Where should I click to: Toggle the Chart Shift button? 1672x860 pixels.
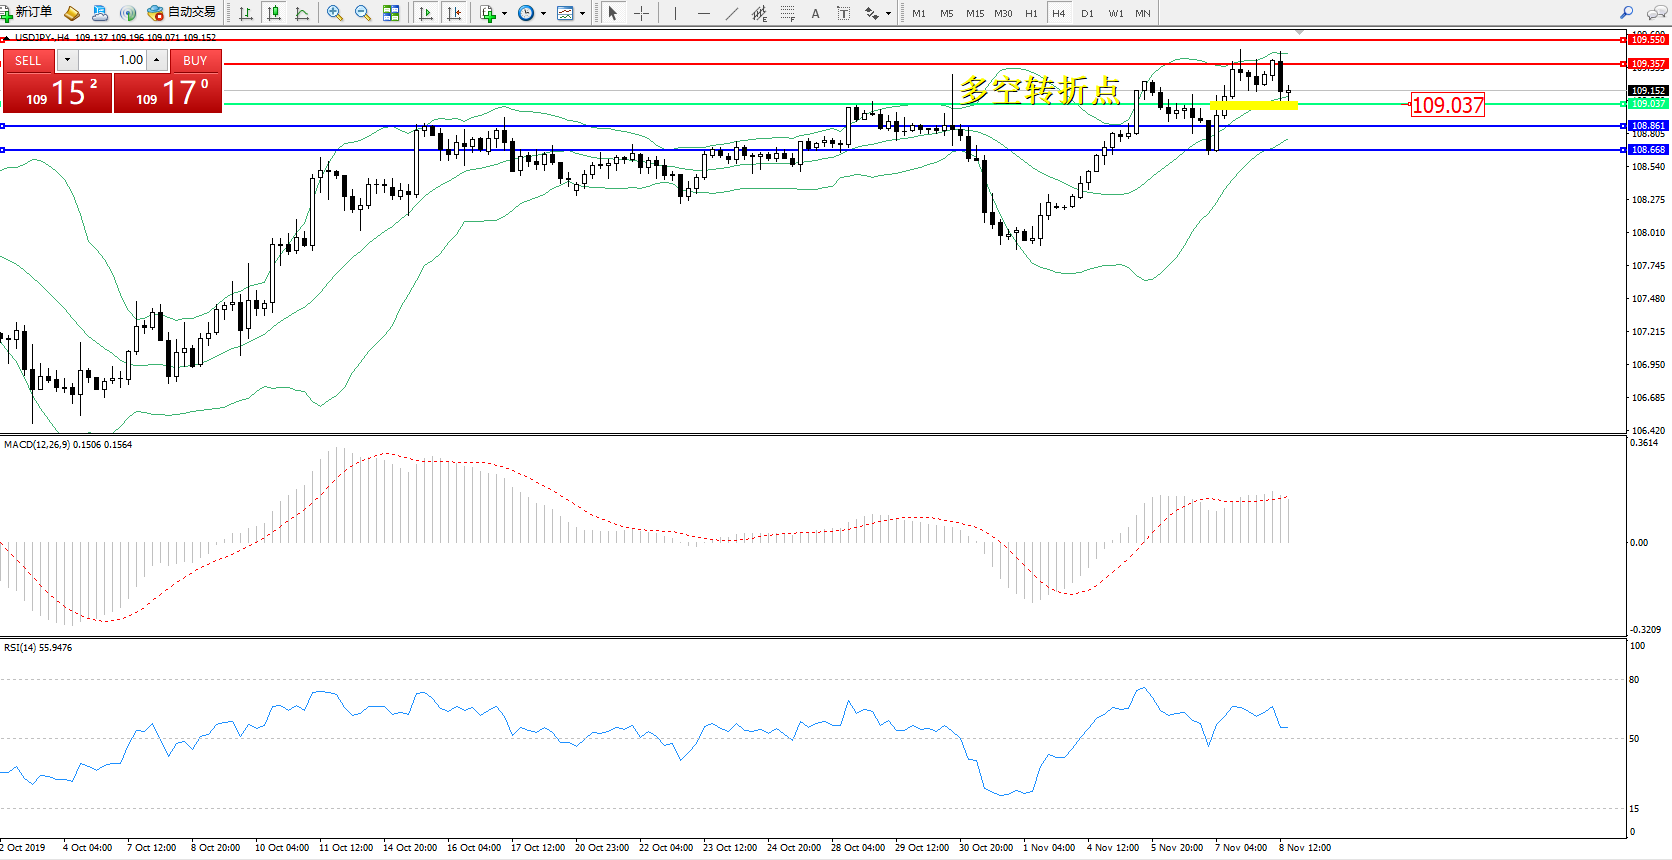[x=454, y=13]
